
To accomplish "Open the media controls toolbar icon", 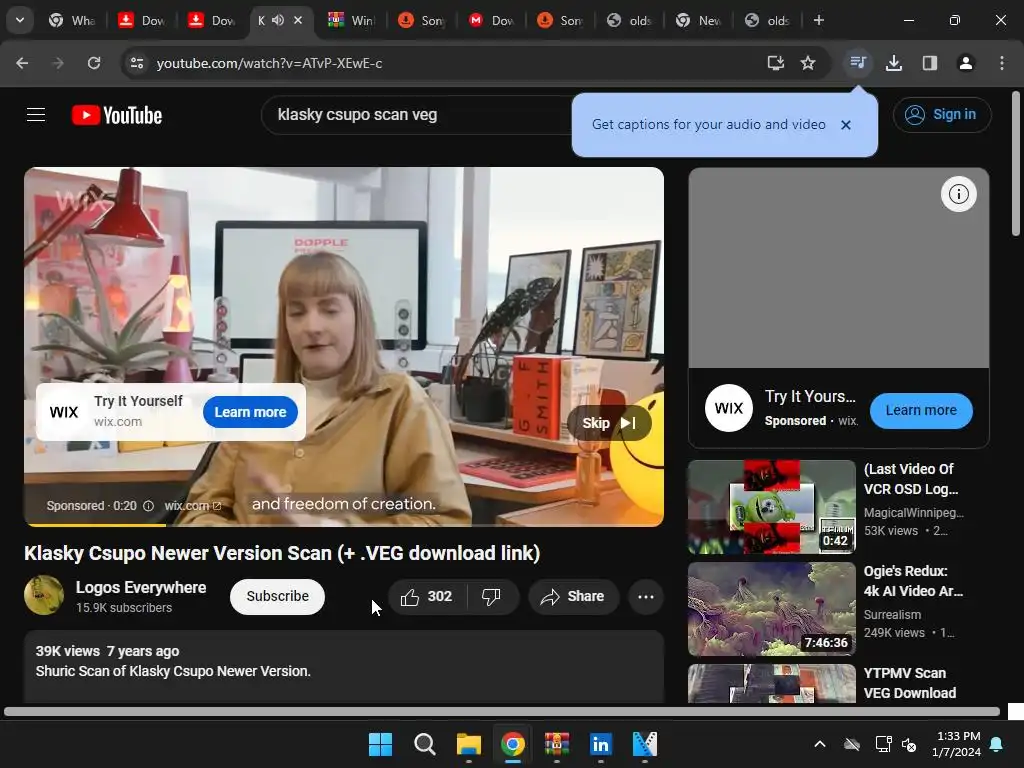I will [857, 63].
